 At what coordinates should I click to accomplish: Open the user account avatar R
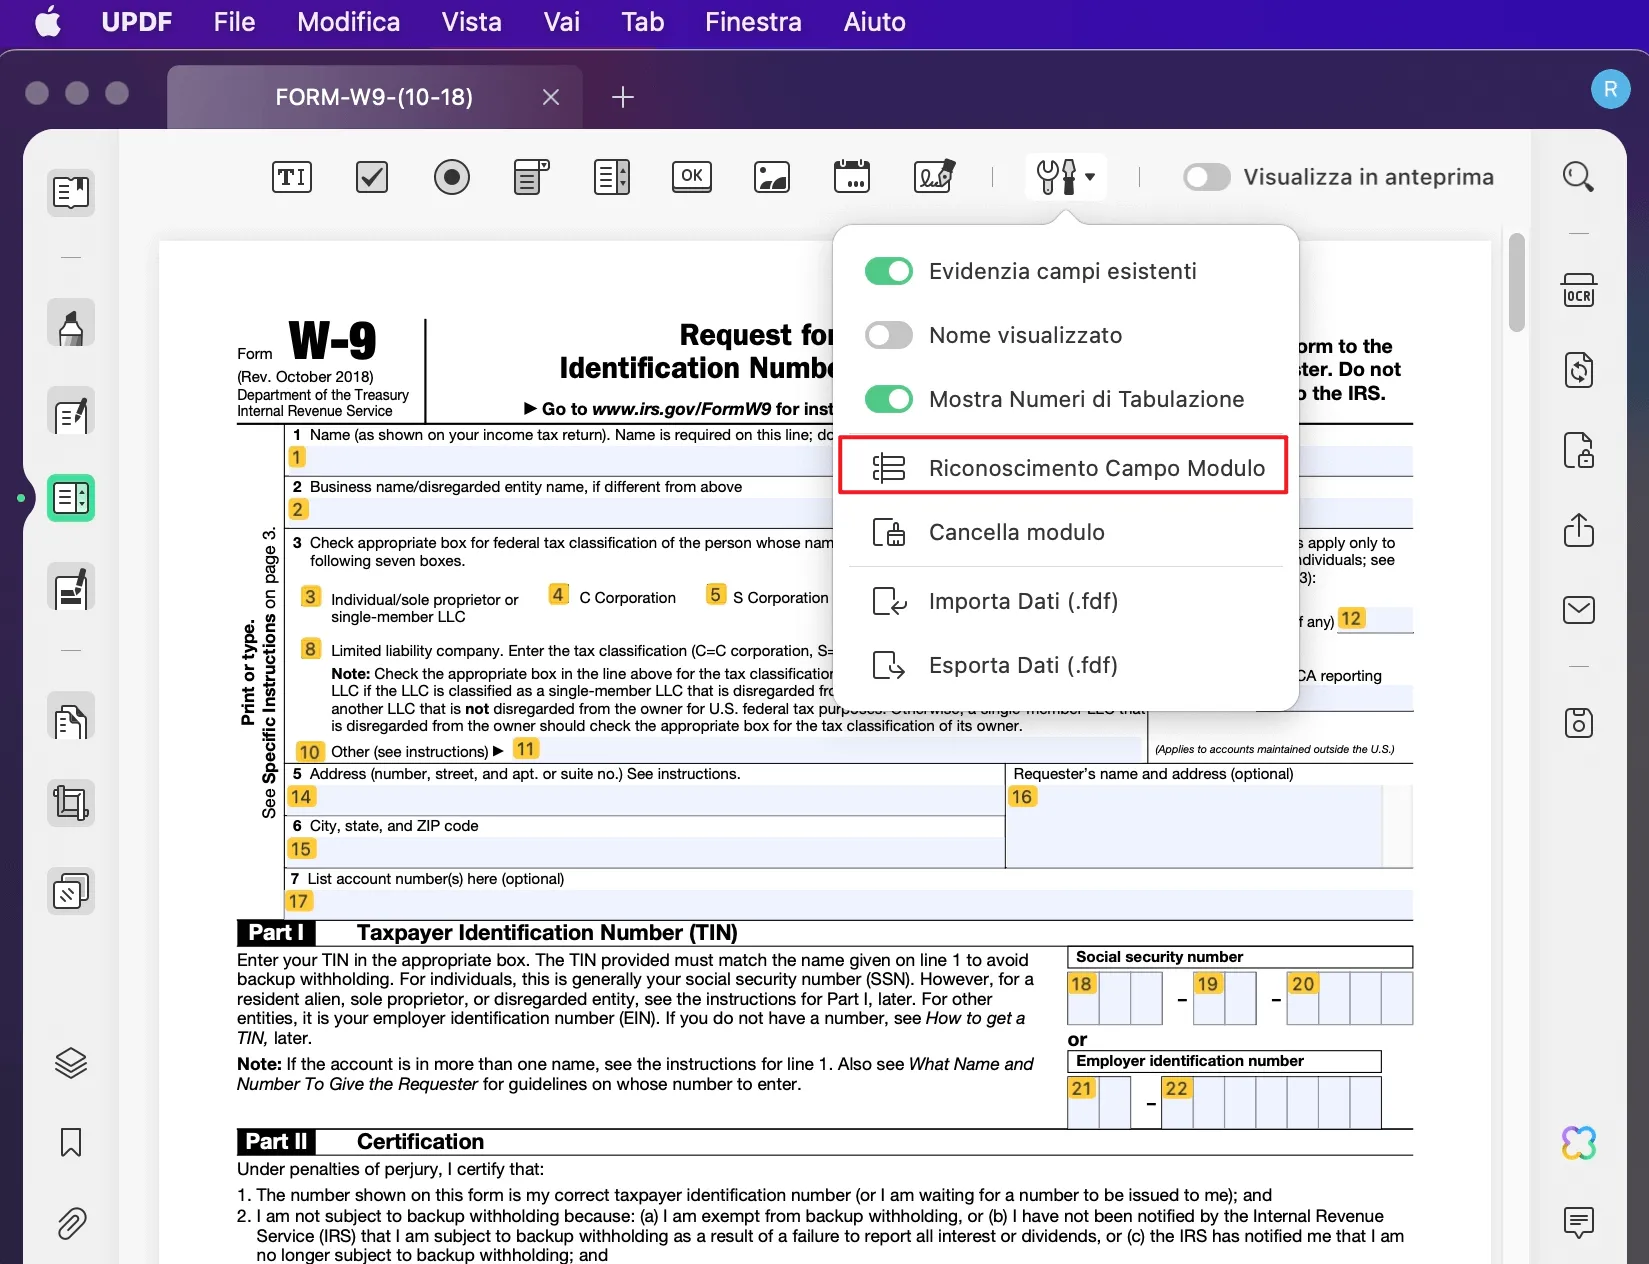tap(1610, 89)
